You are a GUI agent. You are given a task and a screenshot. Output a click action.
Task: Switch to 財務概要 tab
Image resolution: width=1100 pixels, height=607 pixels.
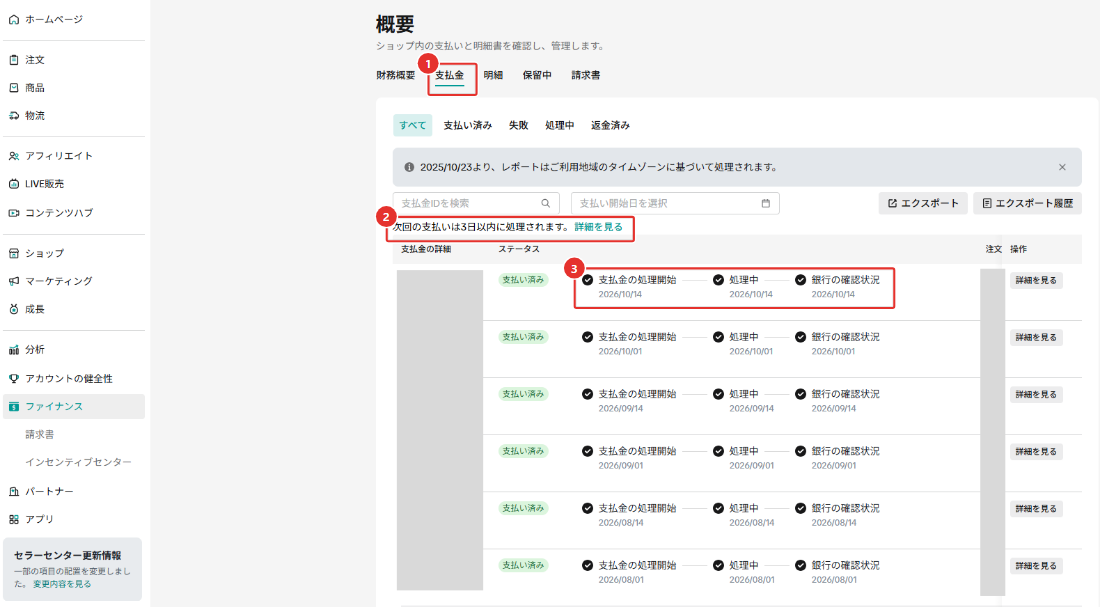point(396,75)
